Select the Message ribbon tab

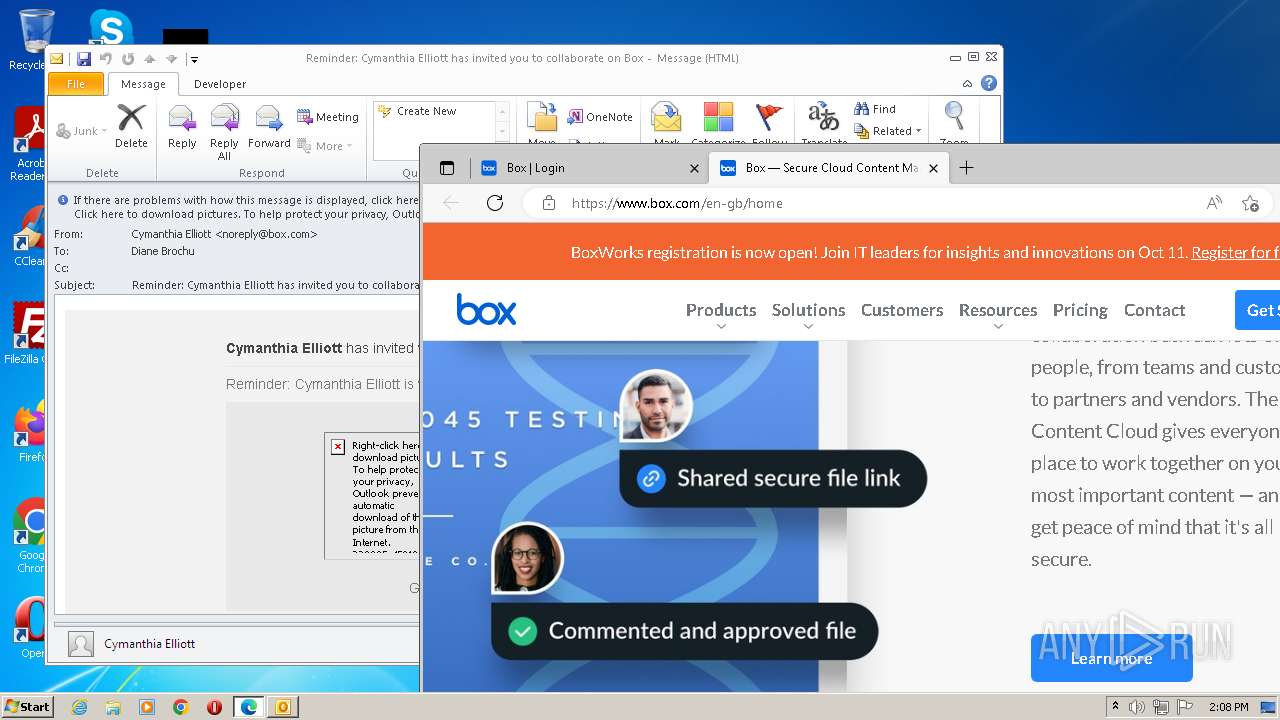[143, 84]
